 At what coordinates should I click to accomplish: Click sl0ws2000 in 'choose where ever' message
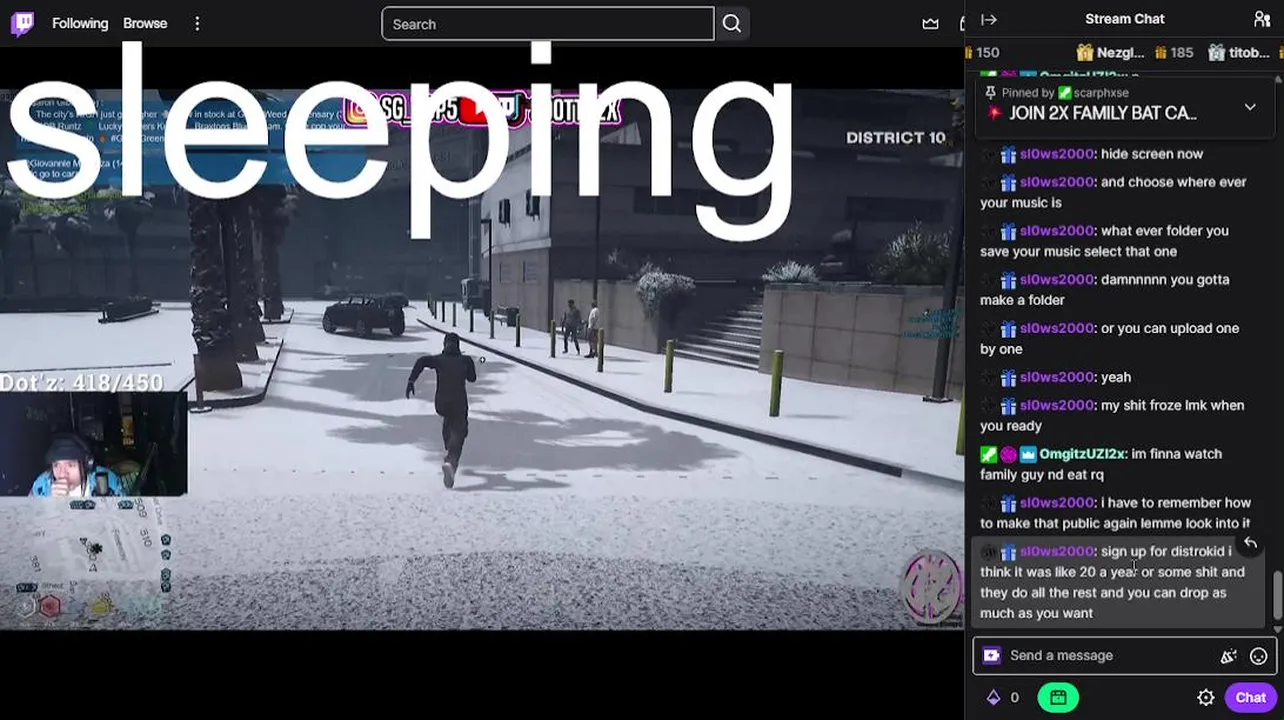click(1058, 182)
